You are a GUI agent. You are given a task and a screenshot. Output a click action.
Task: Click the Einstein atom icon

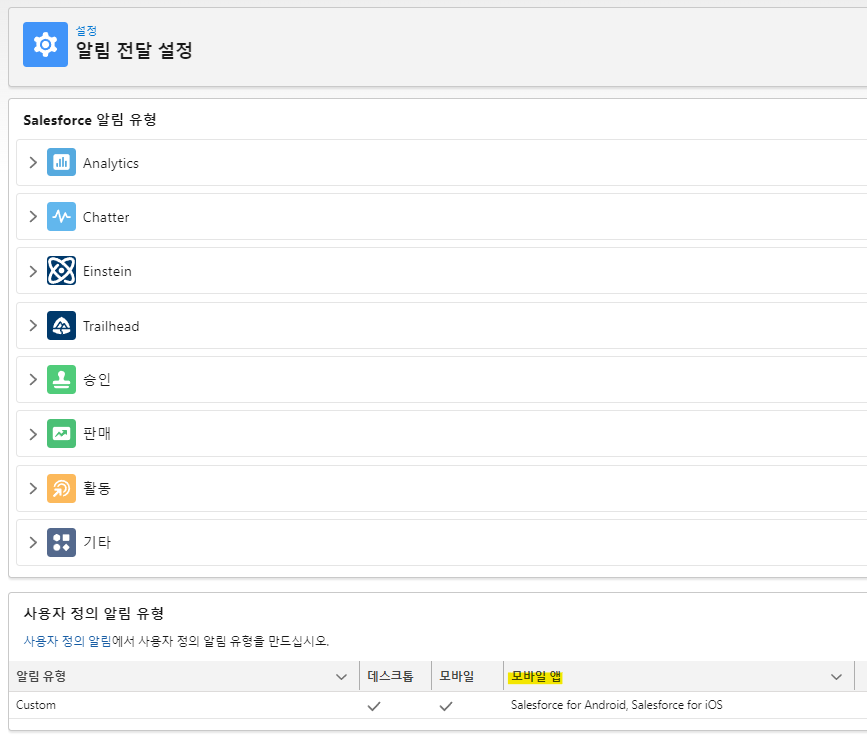point(61,270)
